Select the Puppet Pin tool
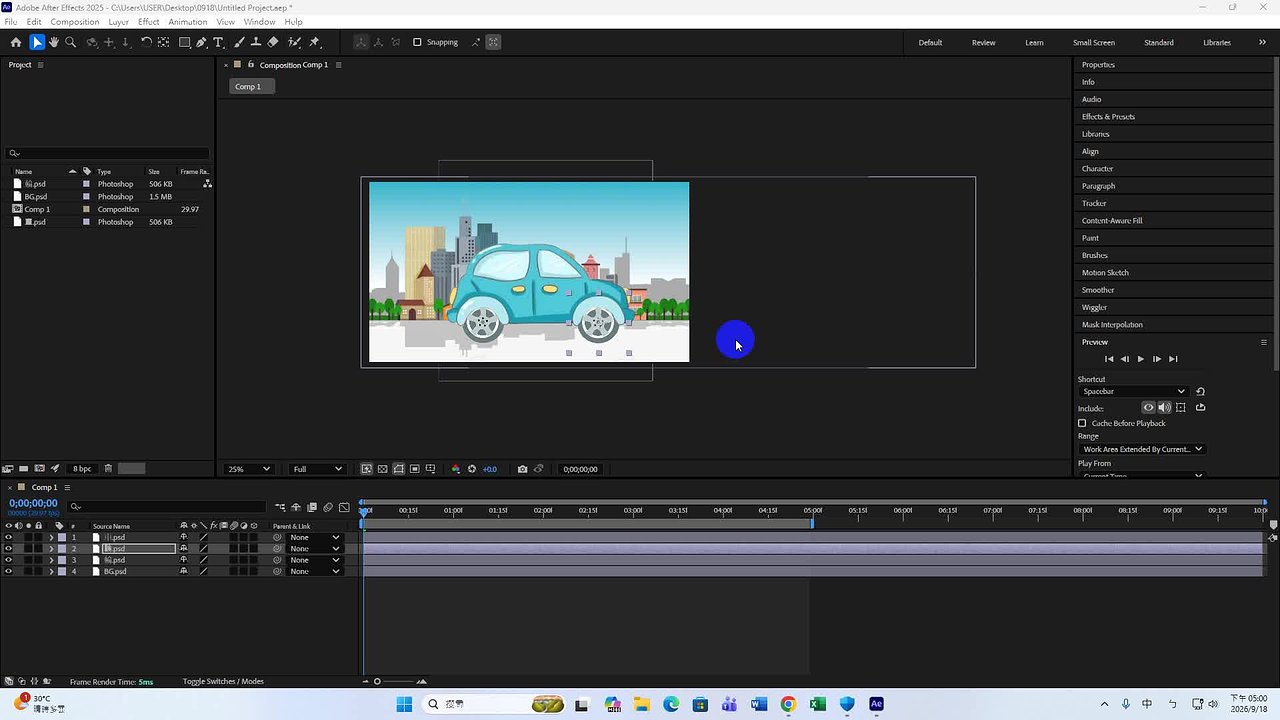Image resolution: width=1280 pixels, height=720 pixels. tap(315, 42)
